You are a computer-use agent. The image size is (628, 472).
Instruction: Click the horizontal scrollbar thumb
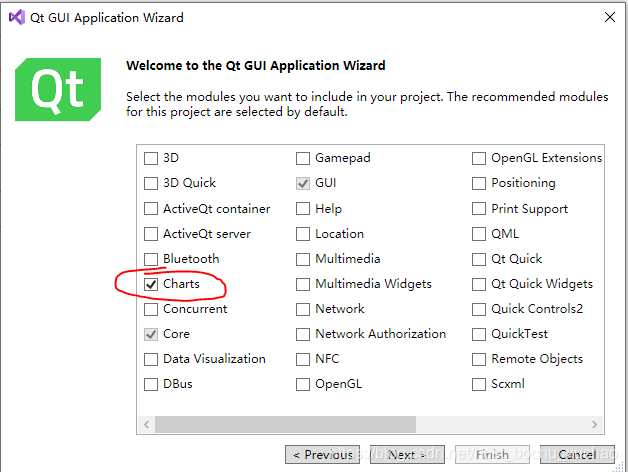click(x=286, y=424)
